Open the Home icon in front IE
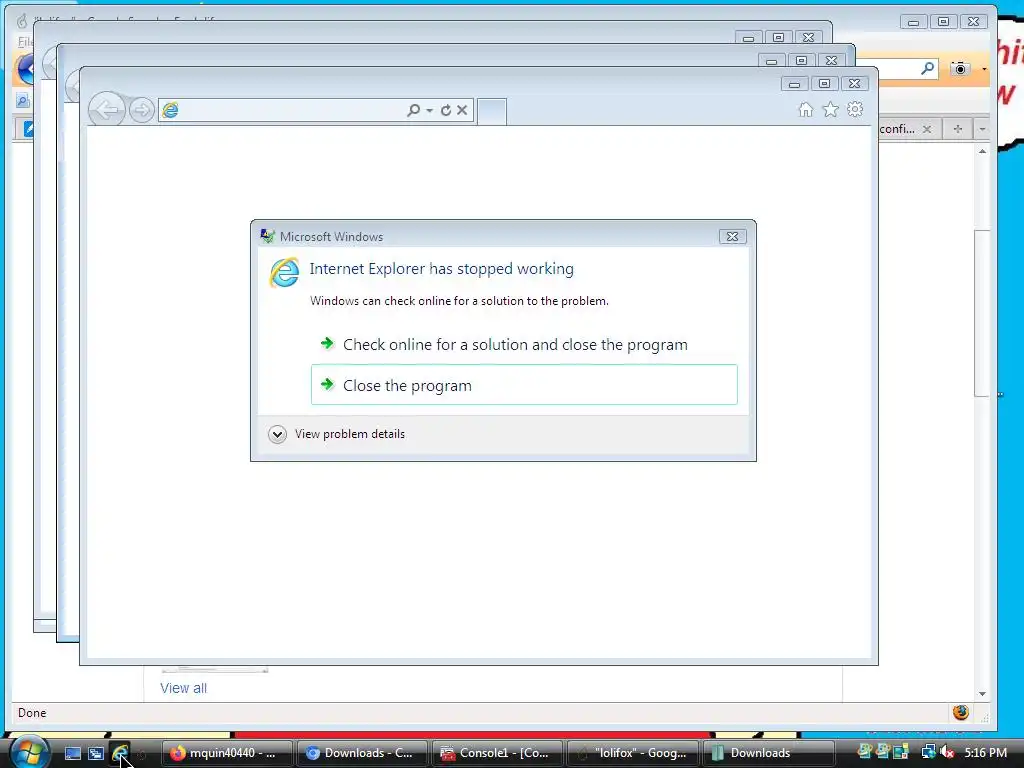This screenshot has width=1024, height=768. point(806,109)
